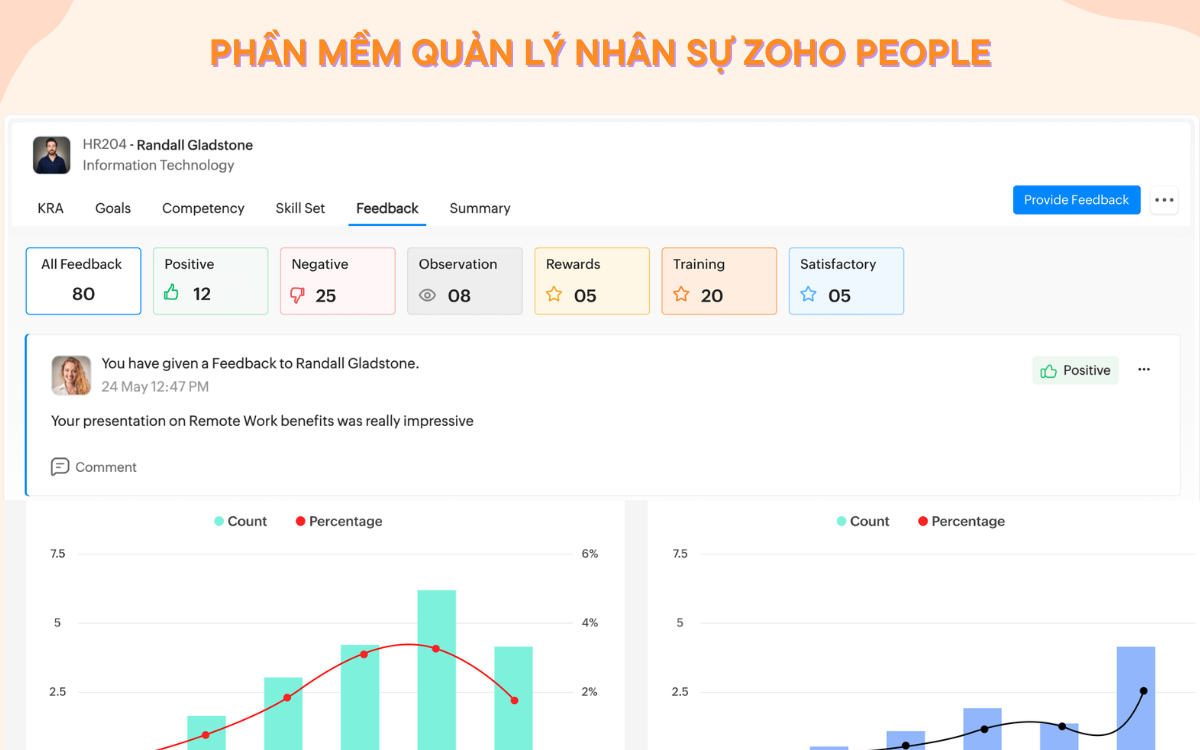The height and width of the screenshot is (750, 1200).
Task: Filter by Positive feedback card
Action: [x=210, y=281]
